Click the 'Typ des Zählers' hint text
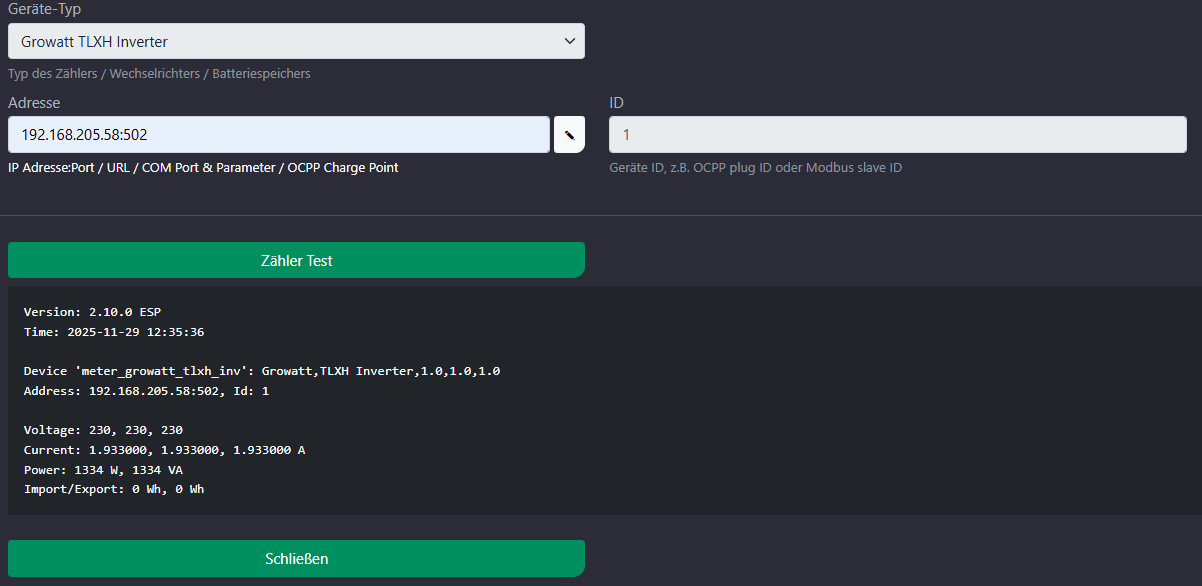 click(159, 73)
